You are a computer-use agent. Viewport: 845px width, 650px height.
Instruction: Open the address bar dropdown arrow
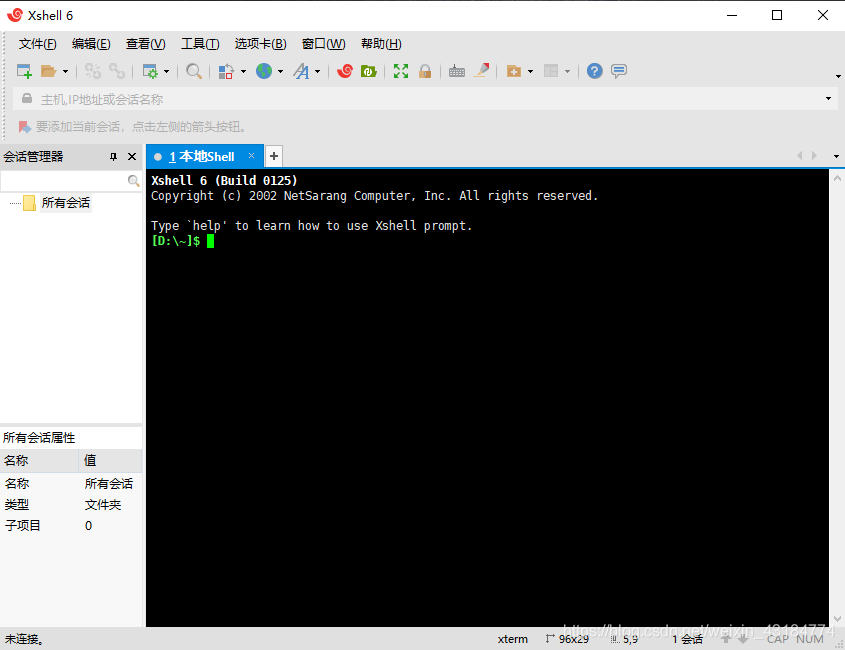coord(829,99)
